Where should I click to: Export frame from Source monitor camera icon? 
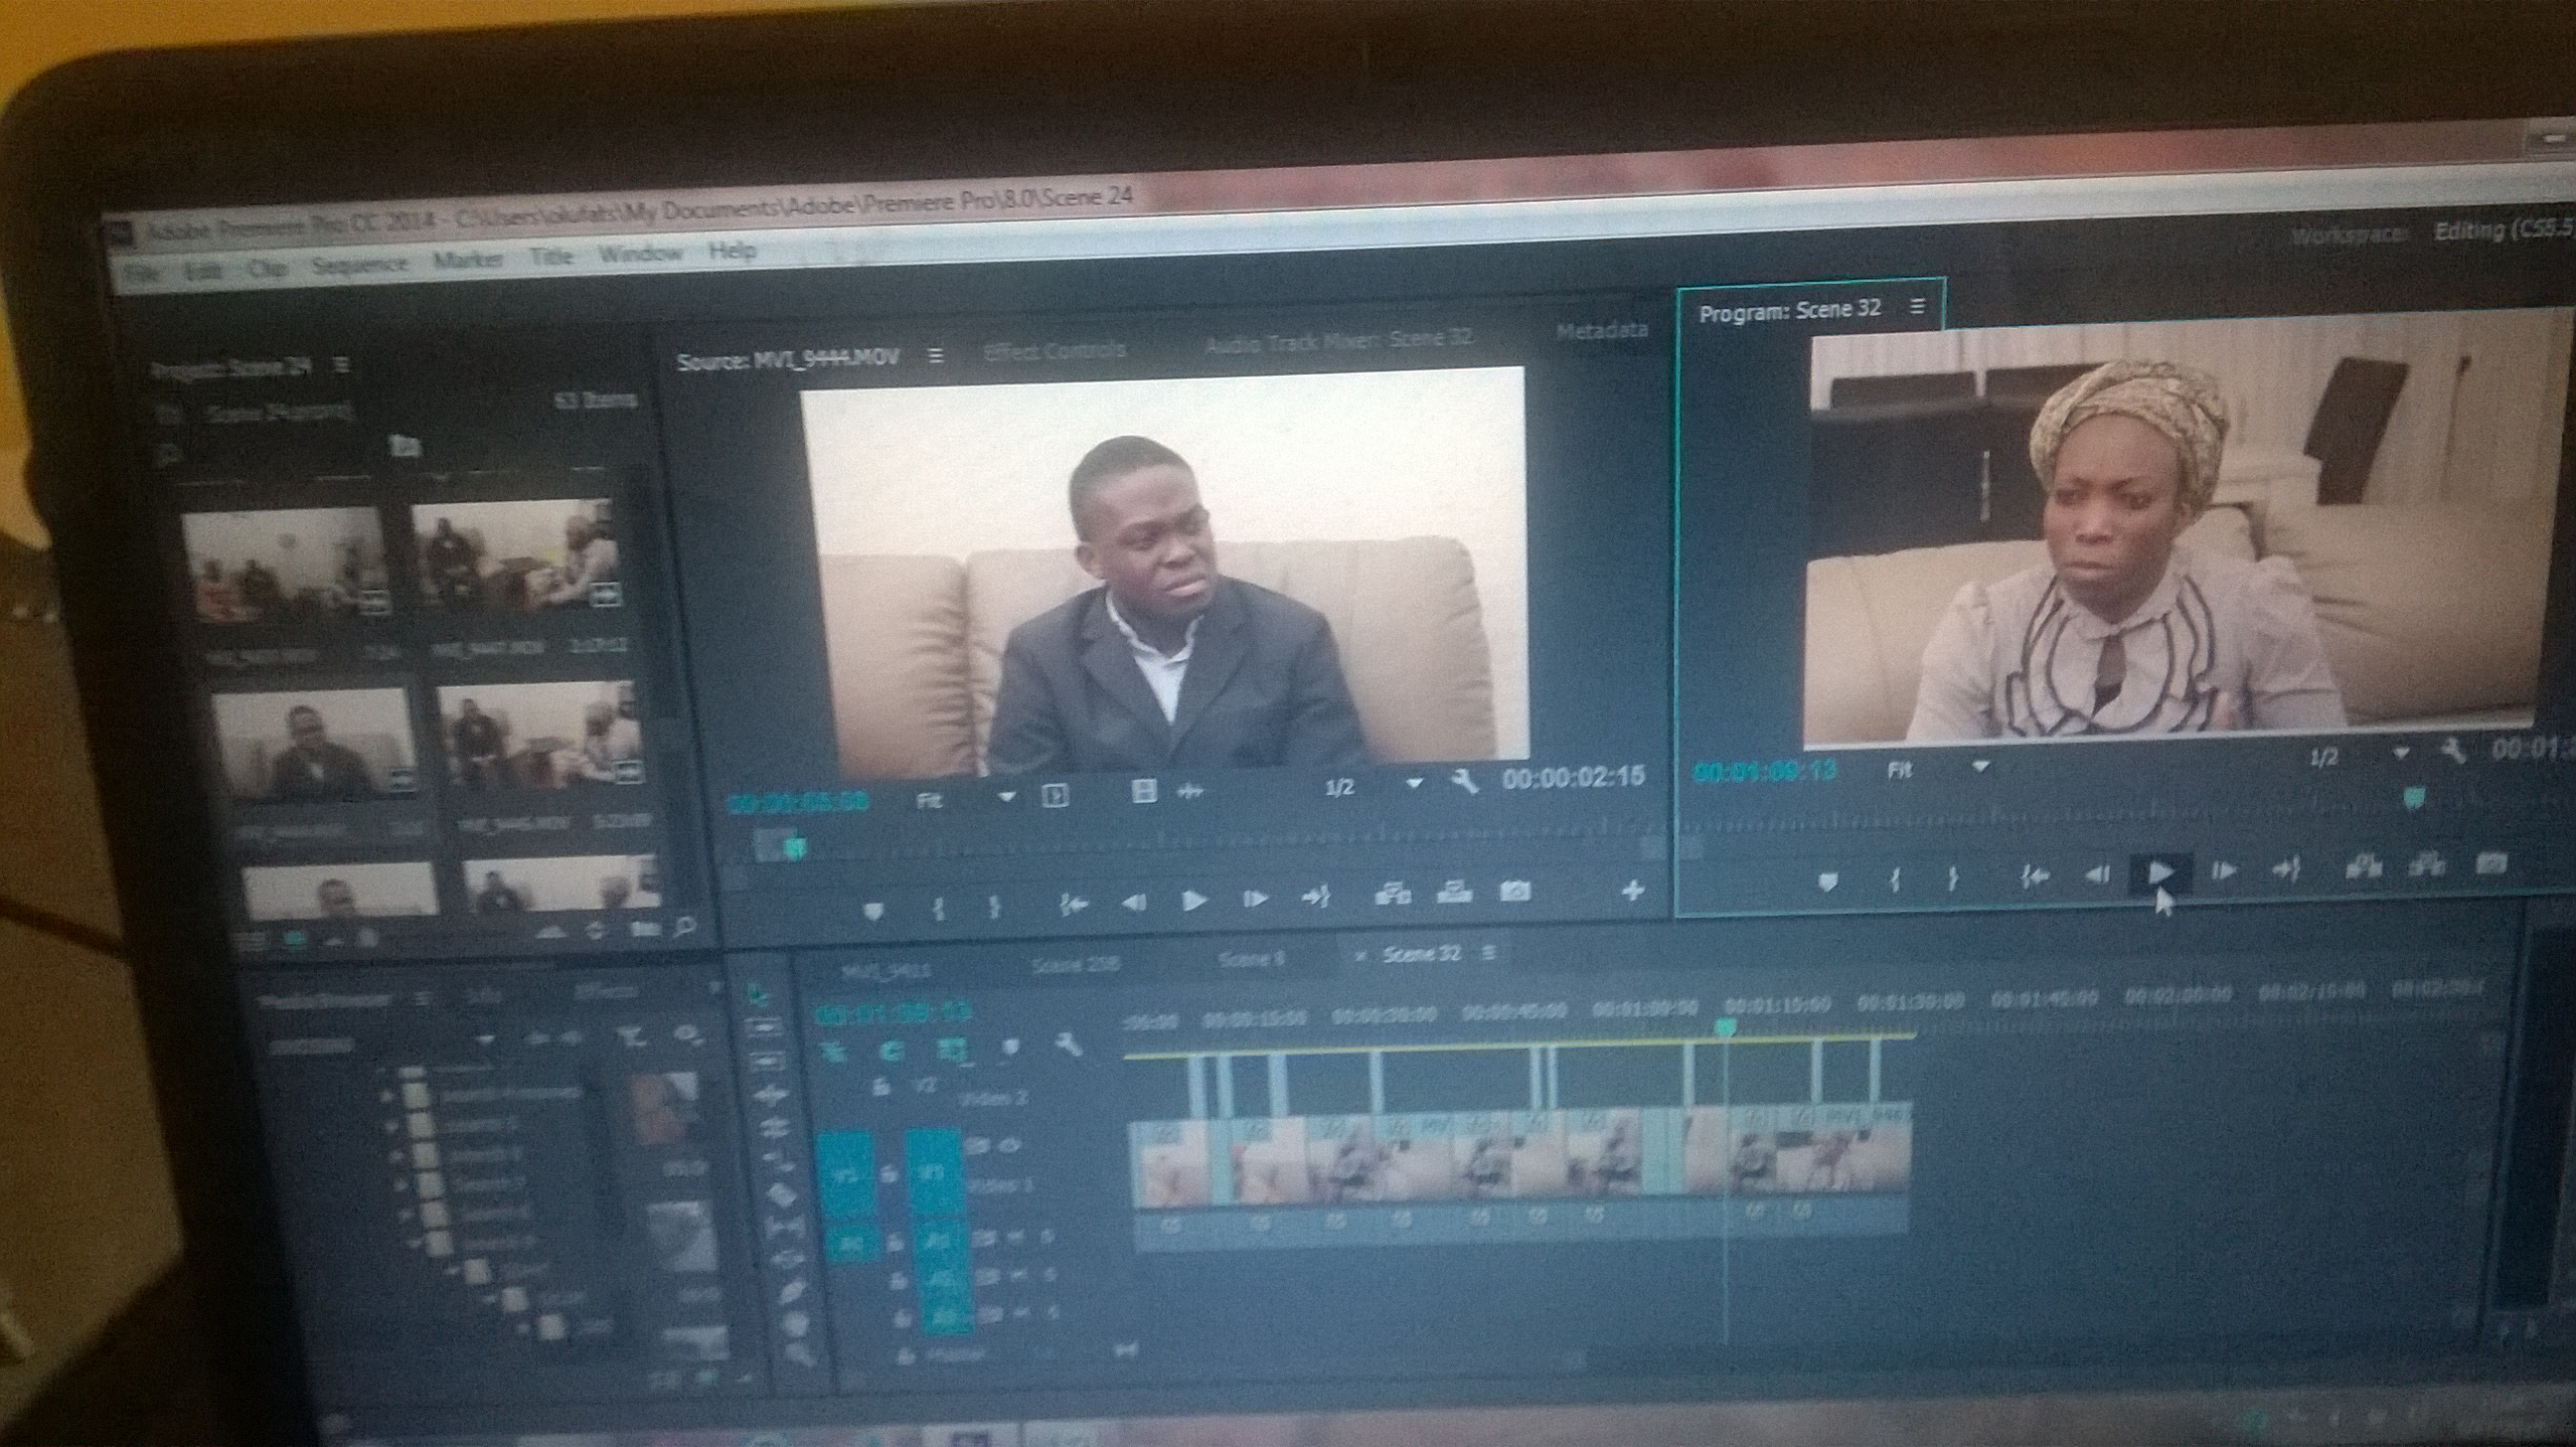(1514, 890)
